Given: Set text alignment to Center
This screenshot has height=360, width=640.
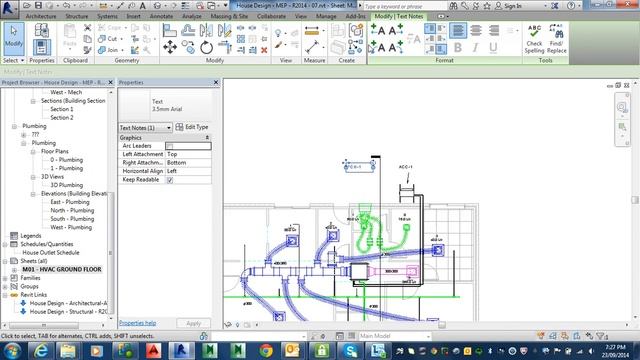Looking at the screenshot, I should click(476, 30).
